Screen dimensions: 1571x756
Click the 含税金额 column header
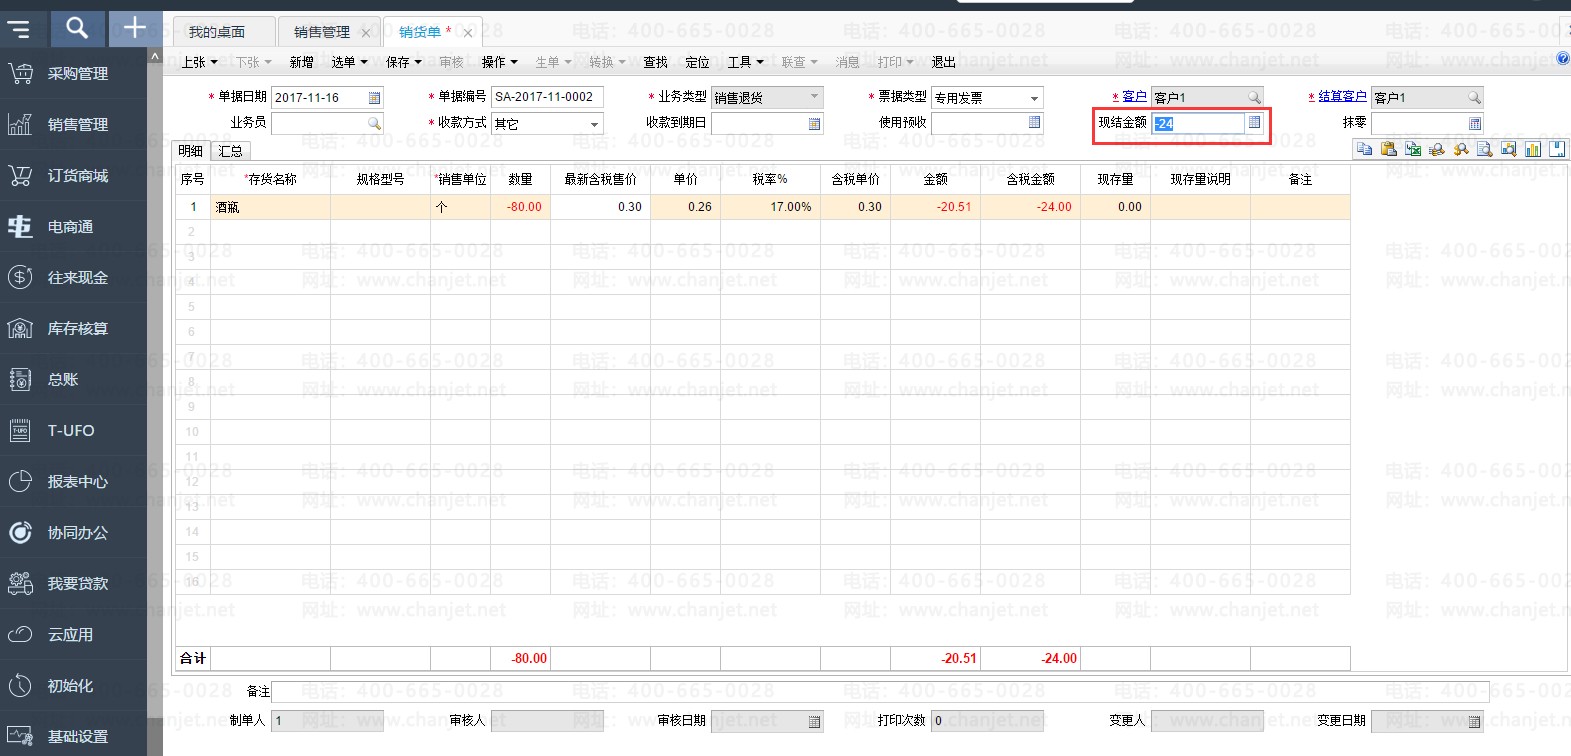tap(1030, 179)
